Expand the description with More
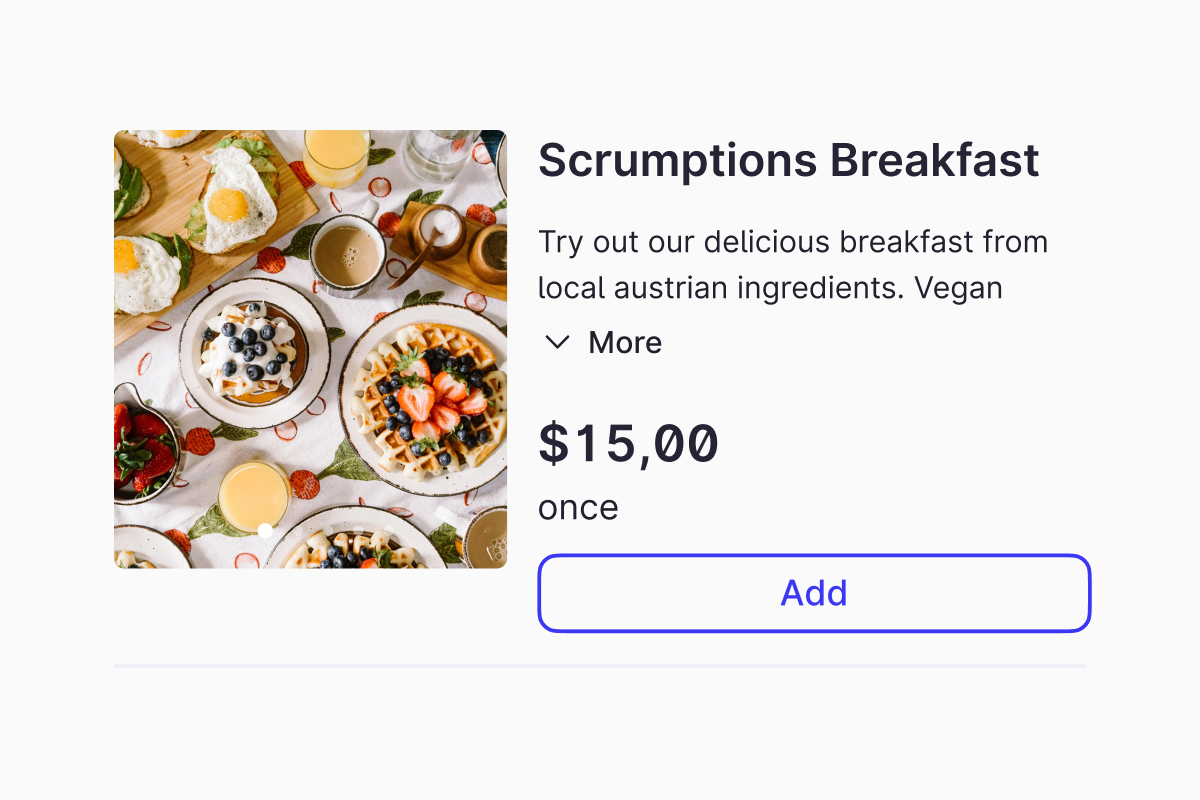 [x=624, y=343]
